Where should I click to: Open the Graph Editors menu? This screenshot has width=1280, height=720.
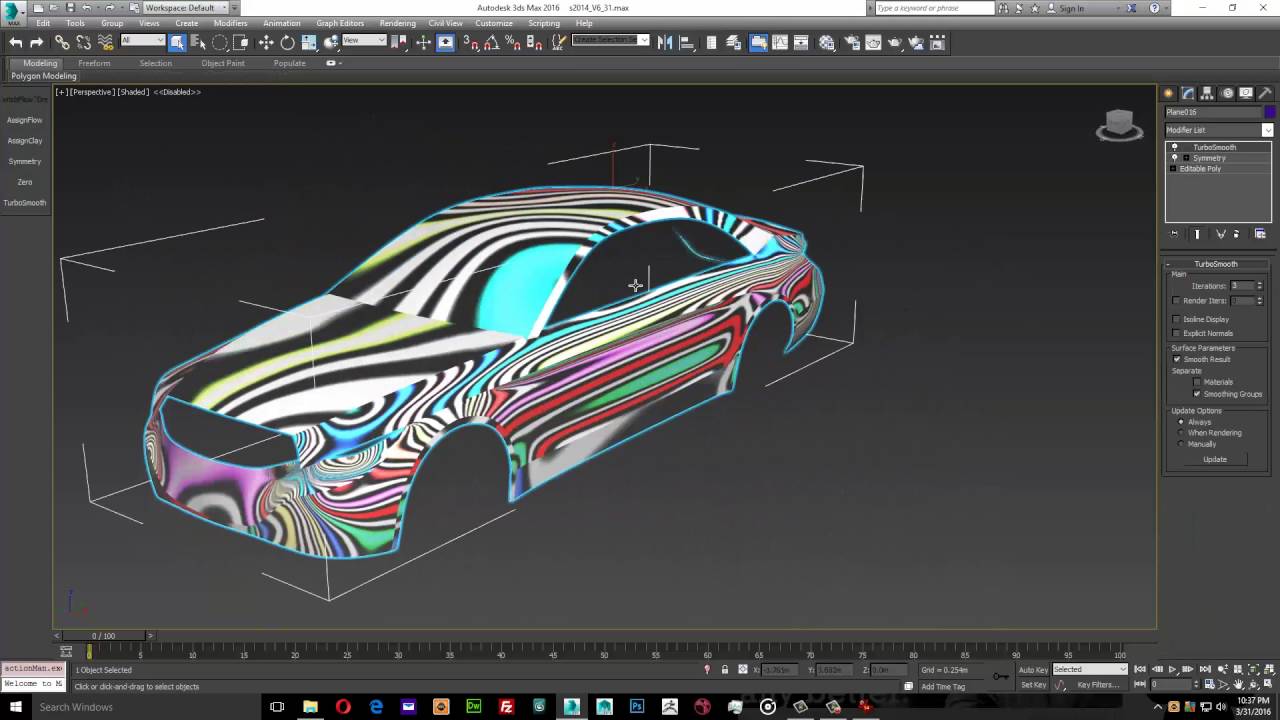click(340, 23)
